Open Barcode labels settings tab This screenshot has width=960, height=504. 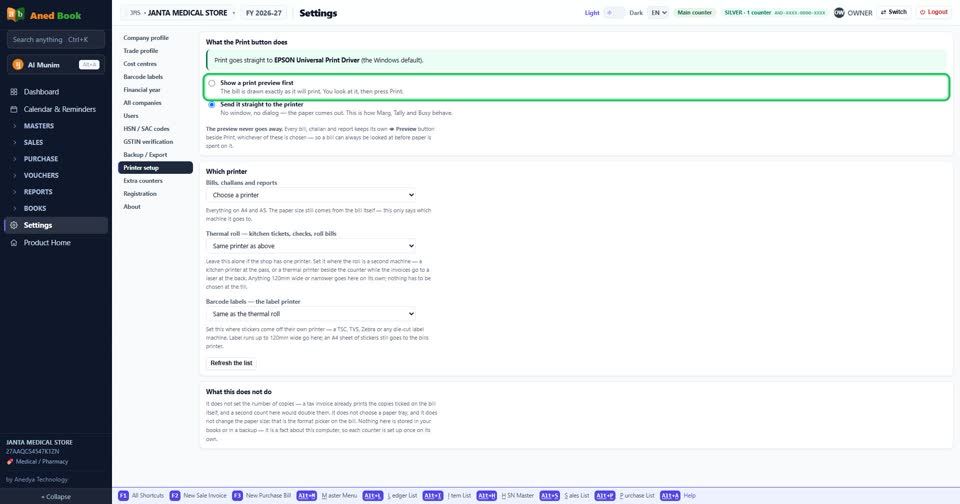coord(155,77)
